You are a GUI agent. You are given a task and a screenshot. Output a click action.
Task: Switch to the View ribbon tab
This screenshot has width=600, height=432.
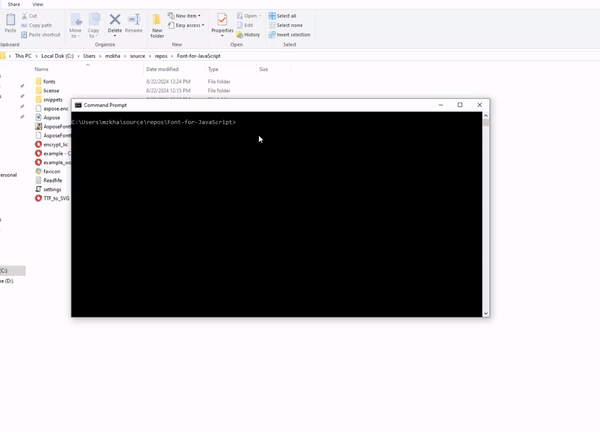(38, 4)
